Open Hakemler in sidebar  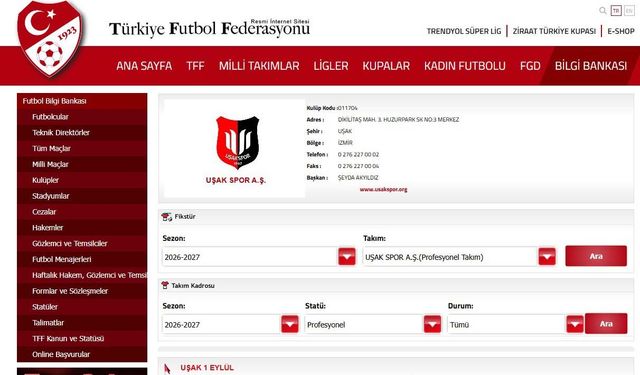pyautogui.click(x=82, y=228)
